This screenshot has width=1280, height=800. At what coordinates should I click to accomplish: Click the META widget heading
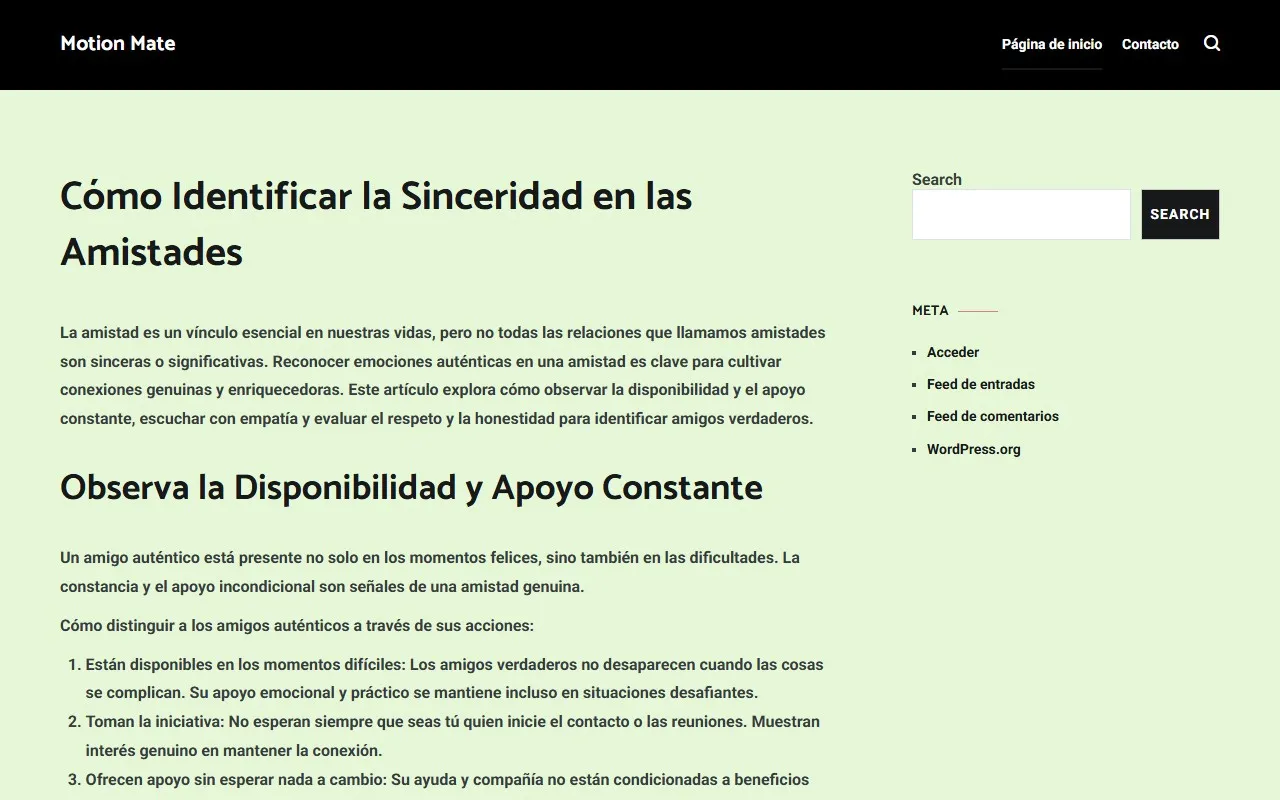(x=930, y=310)
